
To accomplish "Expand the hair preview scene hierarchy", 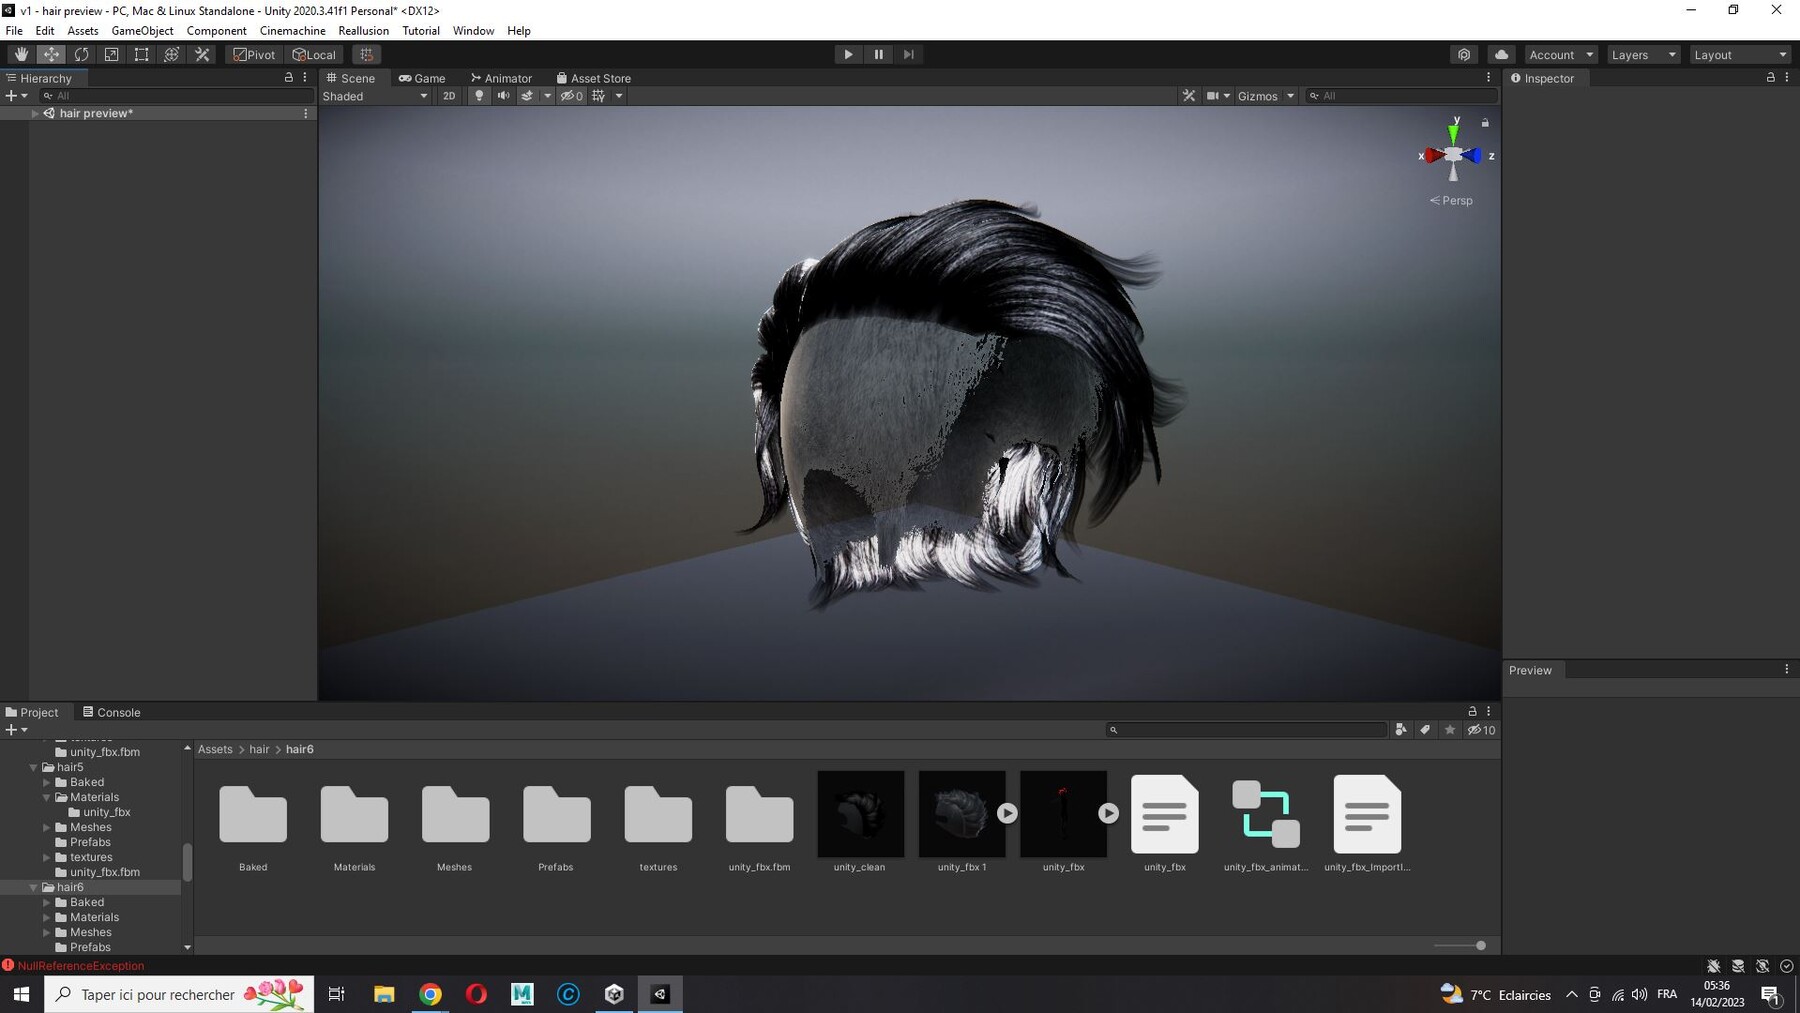I will coord(35,113).
